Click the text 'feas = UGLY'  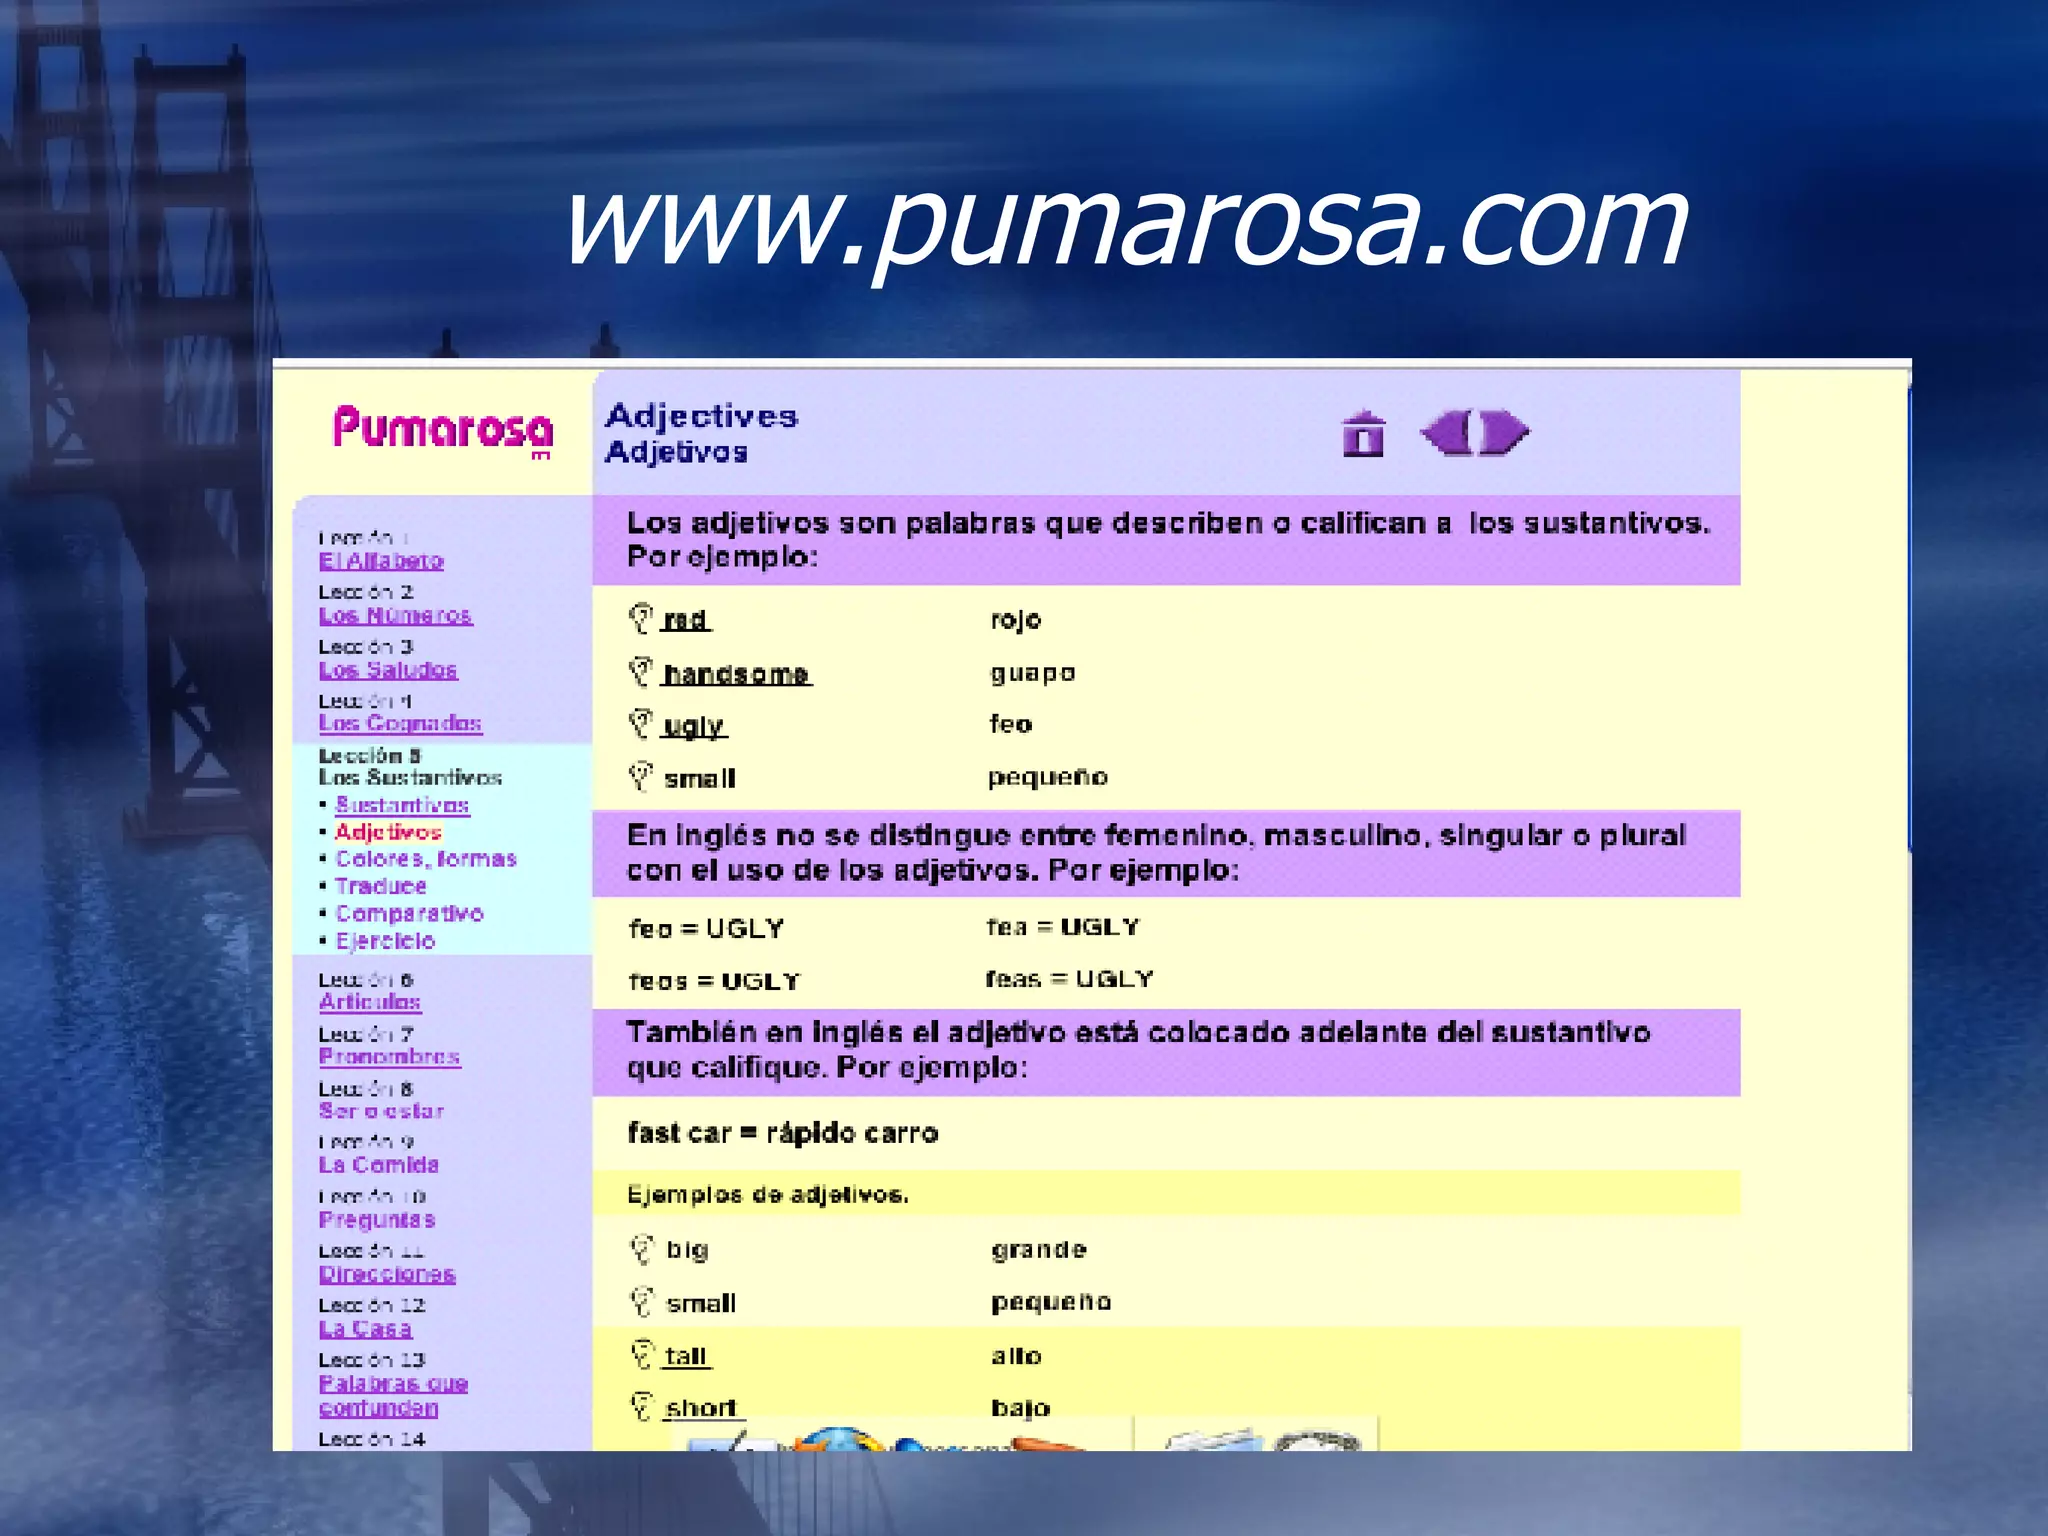(x=1070, y=979)
